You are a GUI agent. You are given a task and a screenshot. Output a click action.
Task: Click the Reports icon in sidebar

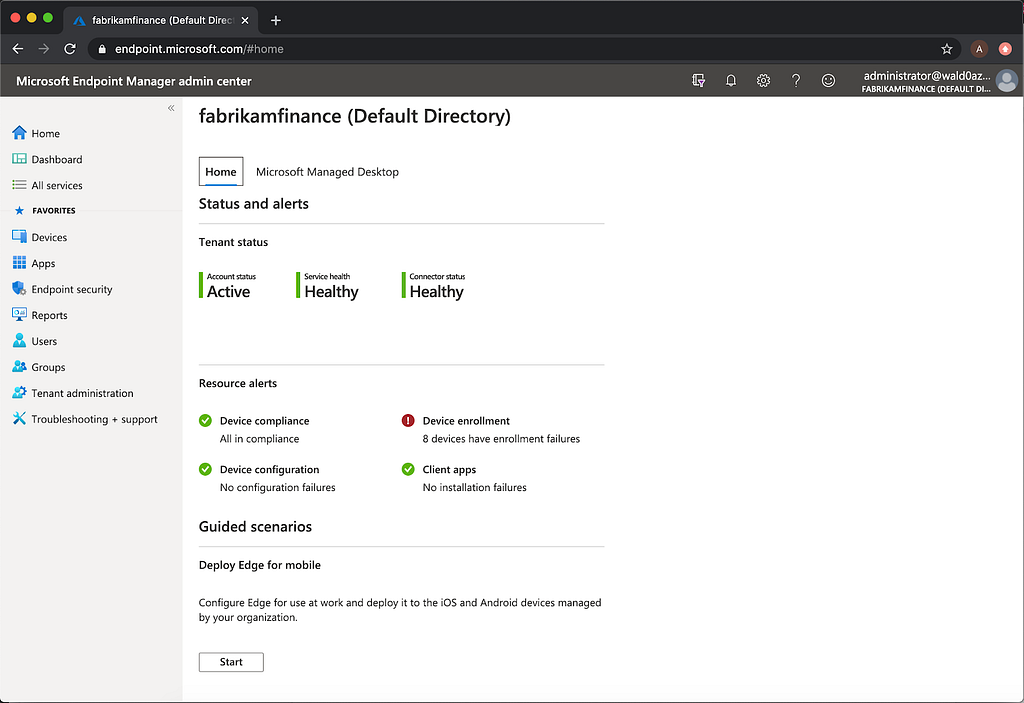19,314
